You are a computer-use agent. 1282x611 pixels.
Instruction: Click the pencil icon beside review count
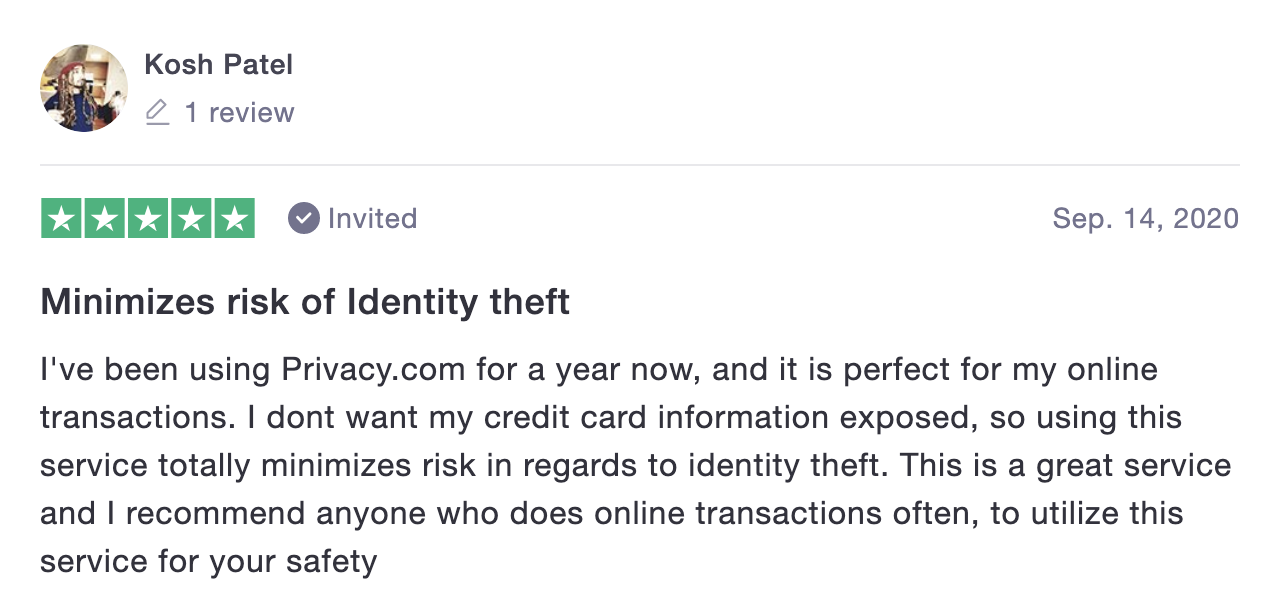[157, 112]
